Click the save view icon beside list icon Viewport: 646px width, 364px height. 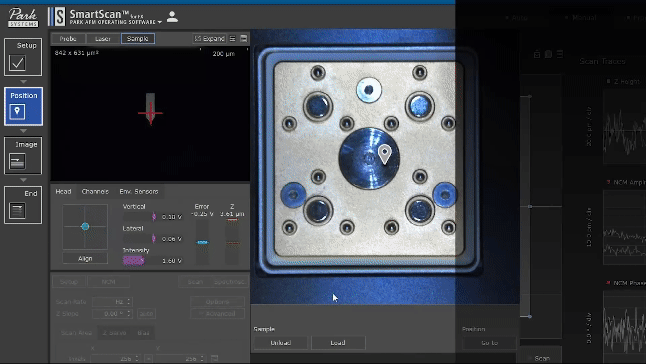(x=243, y=39)
